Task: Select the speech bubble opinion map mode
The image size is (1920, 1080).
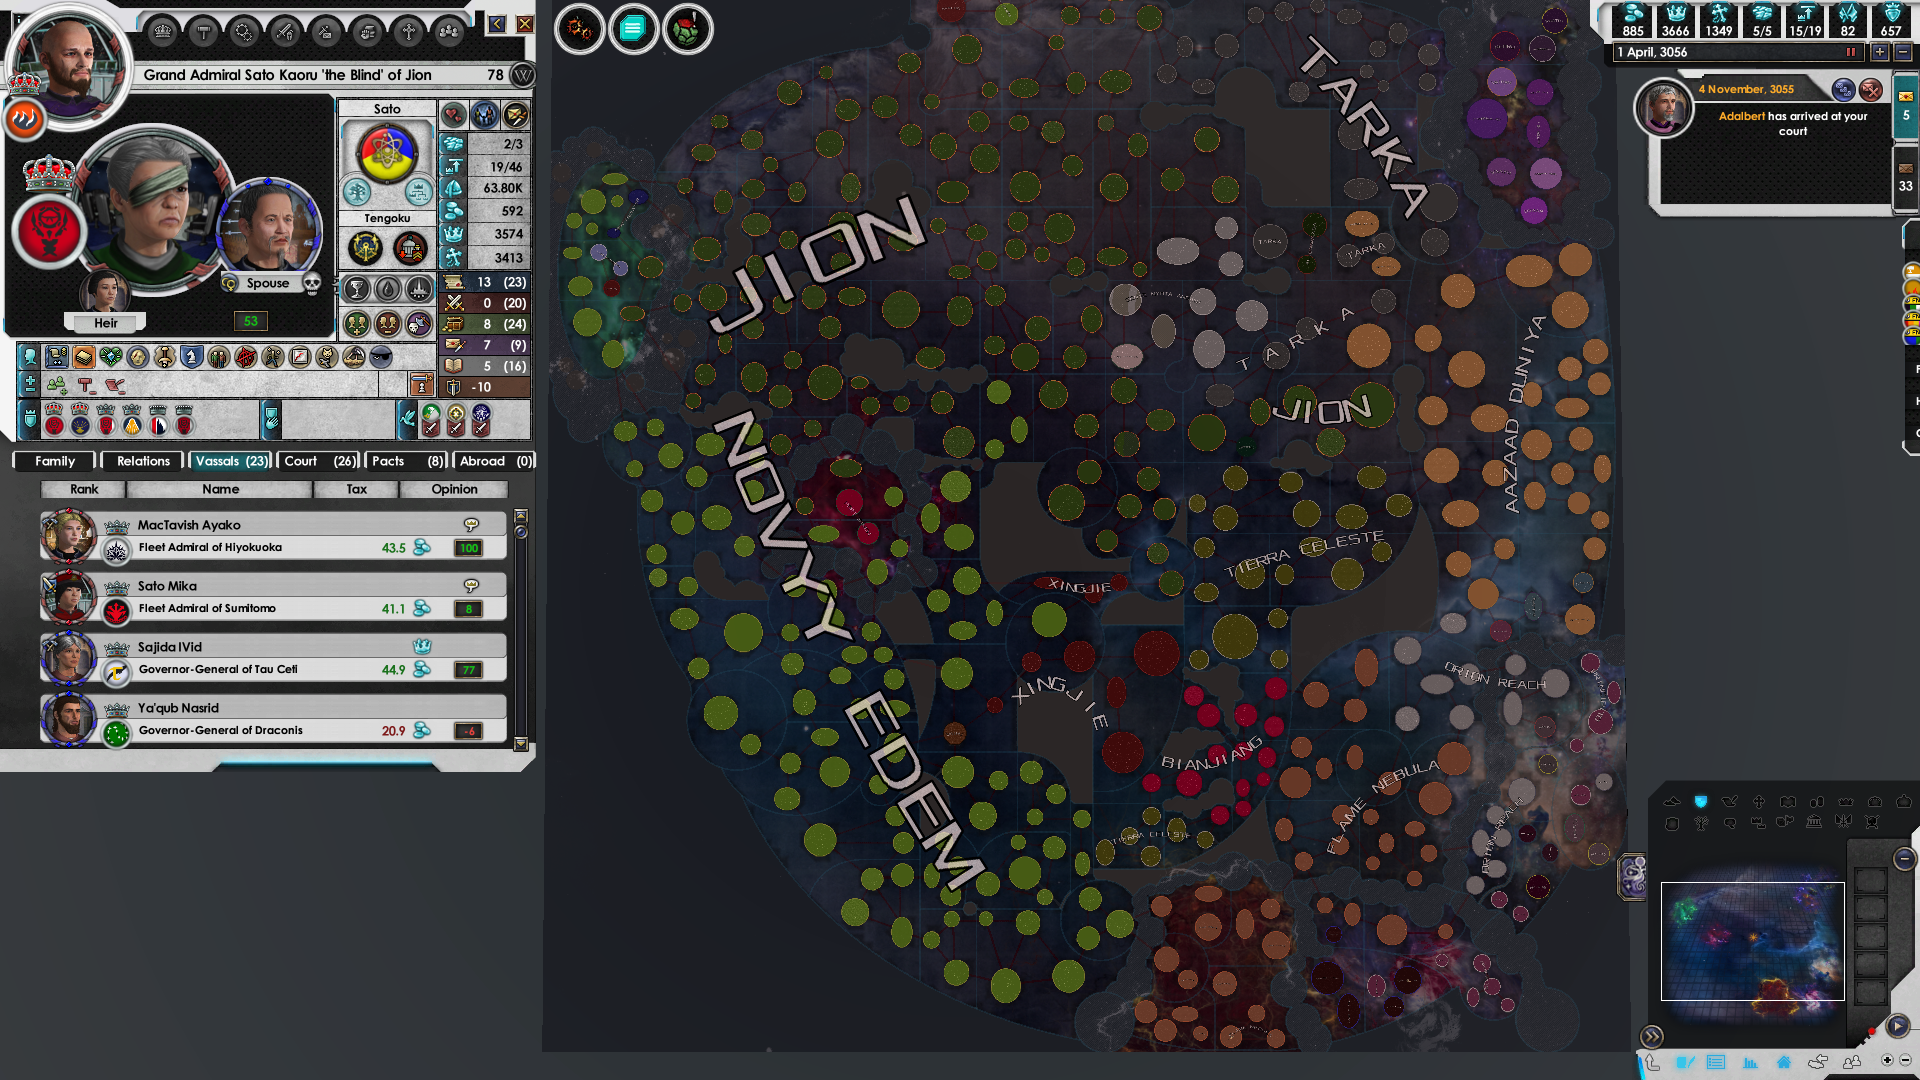Action: point(1730,823)
